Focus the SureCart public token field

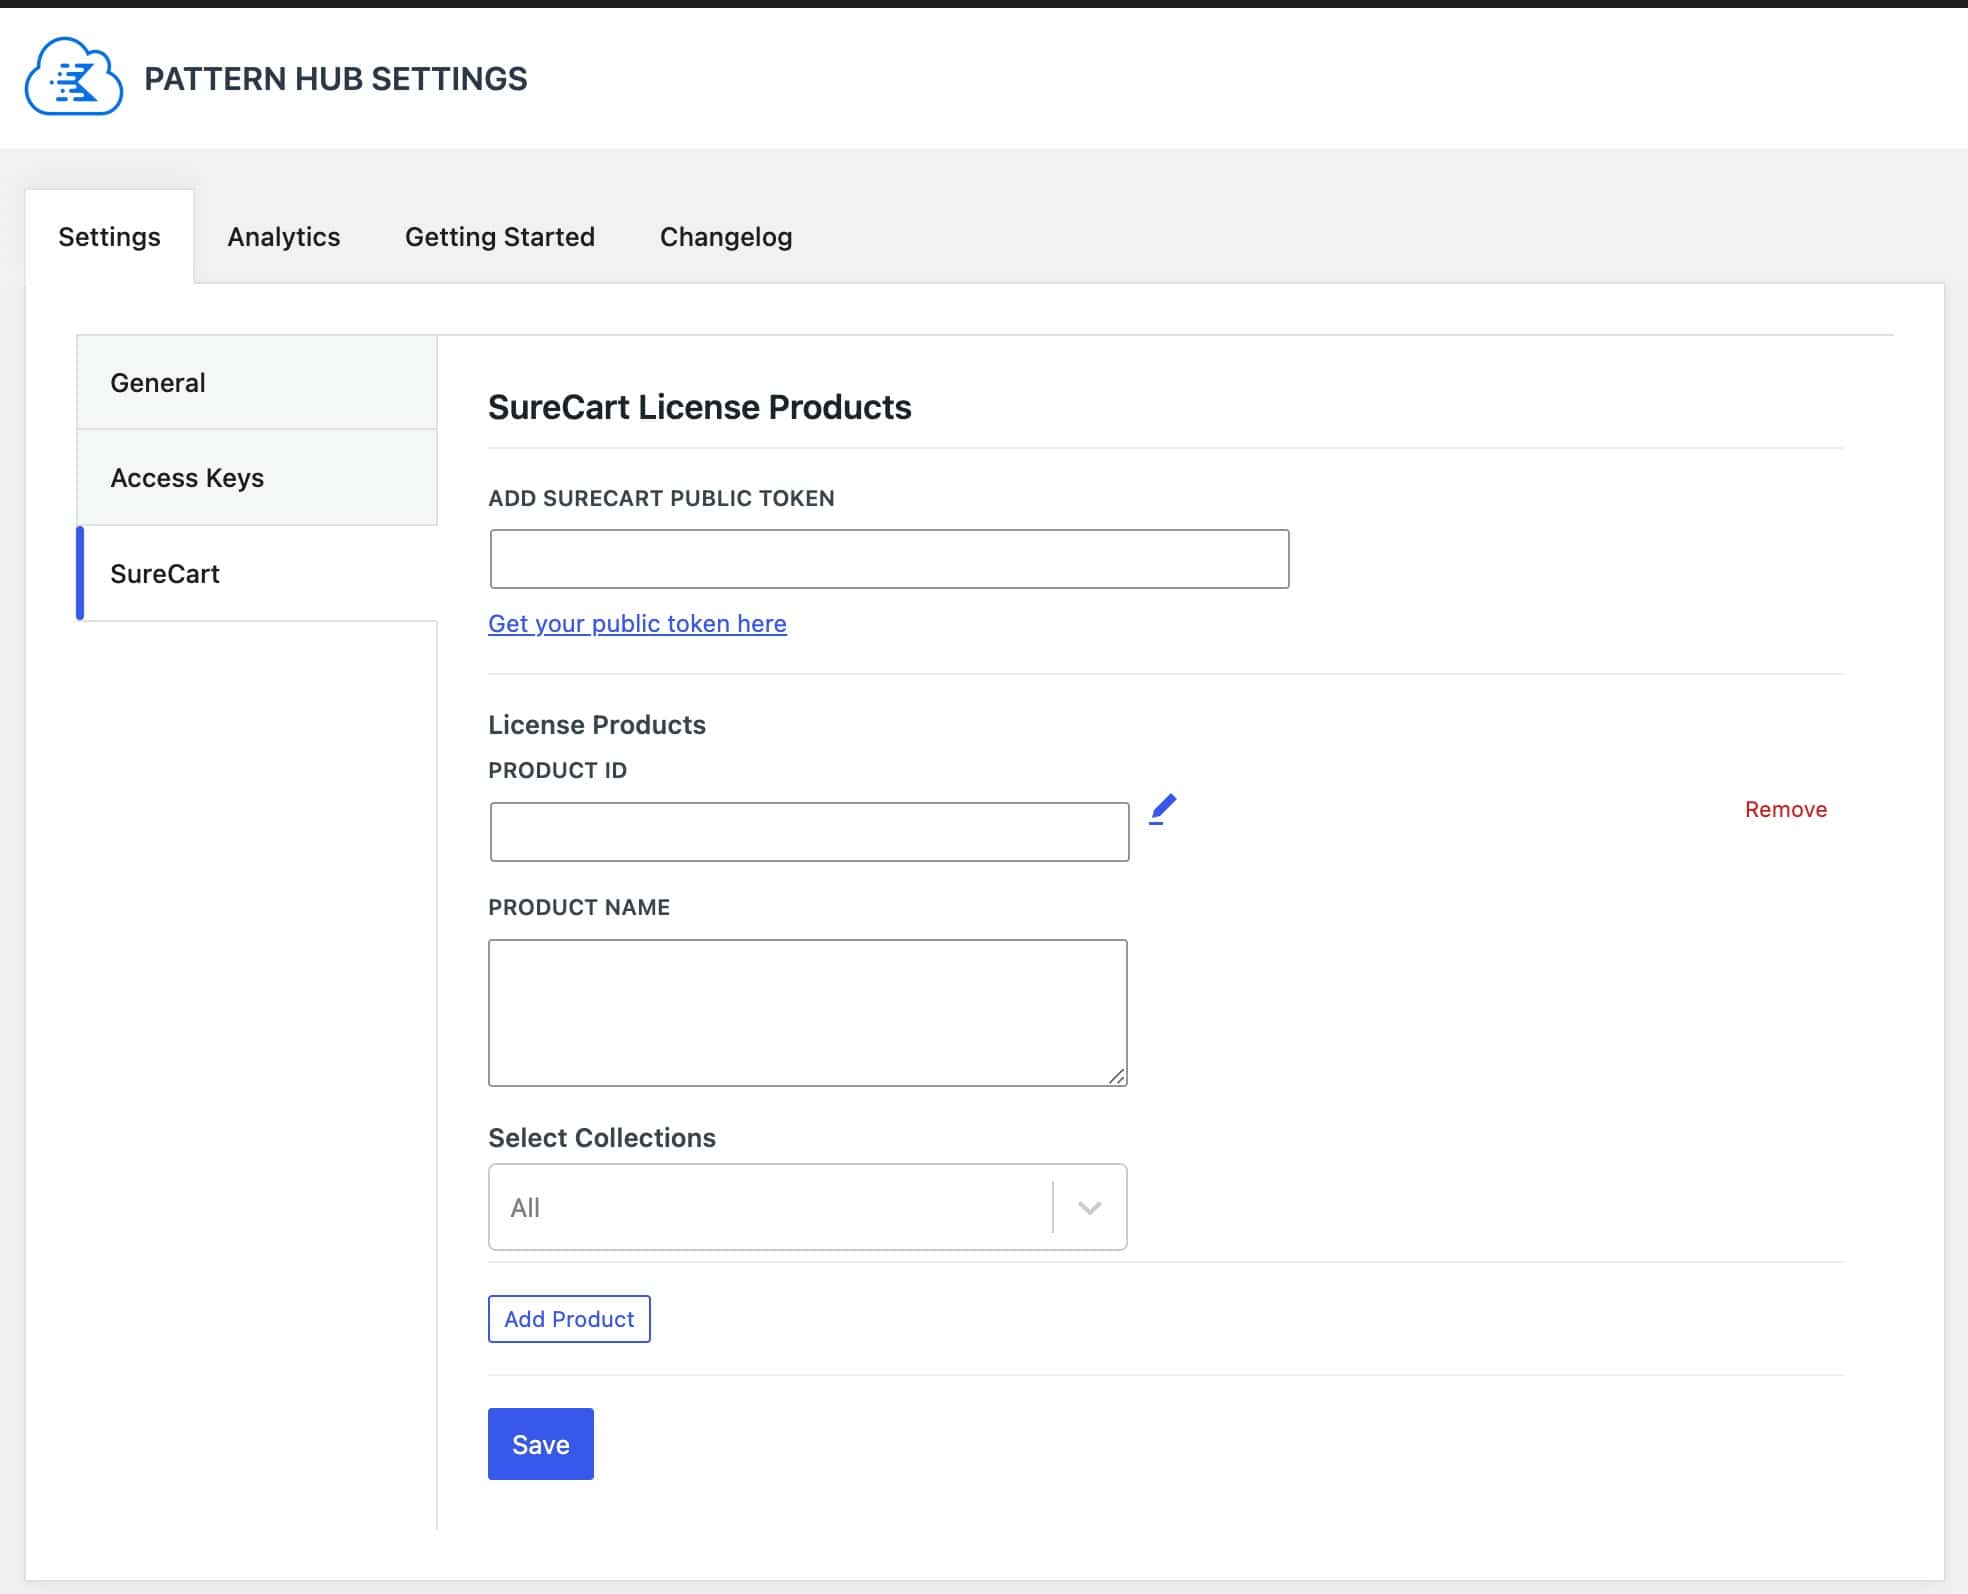(889, 559)
